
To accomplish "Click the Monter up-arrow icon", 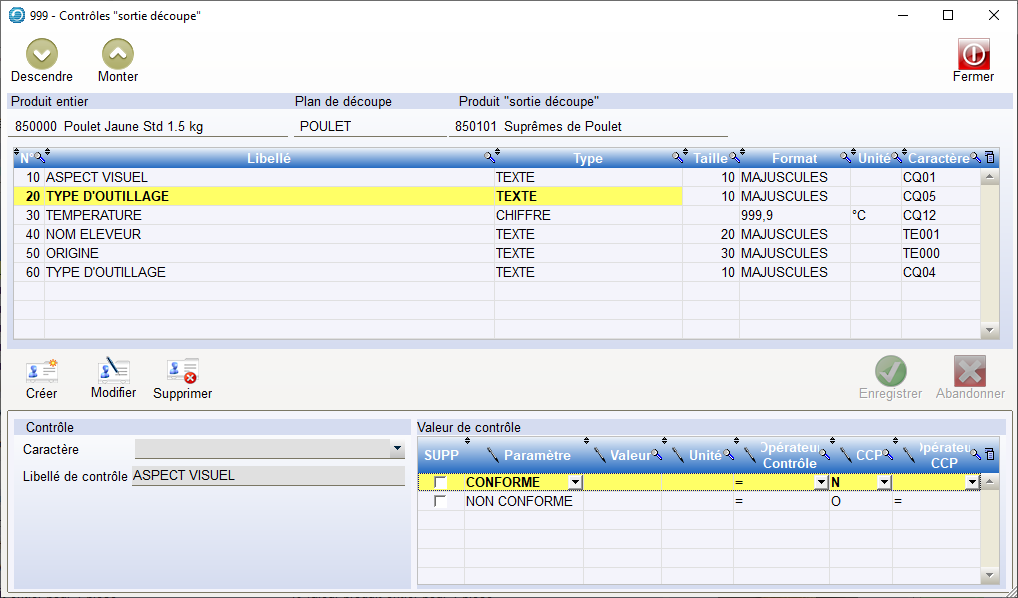I will coord(118,54).
